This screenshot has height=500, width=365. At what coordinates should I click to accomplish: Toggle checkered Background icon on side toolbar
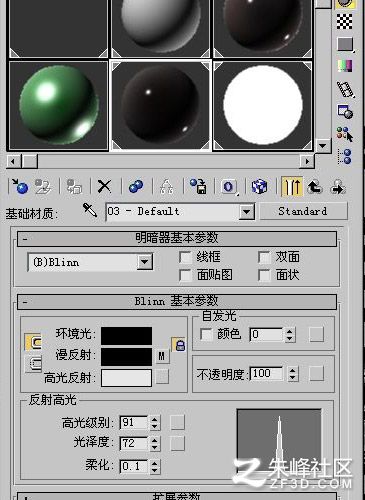344,22
